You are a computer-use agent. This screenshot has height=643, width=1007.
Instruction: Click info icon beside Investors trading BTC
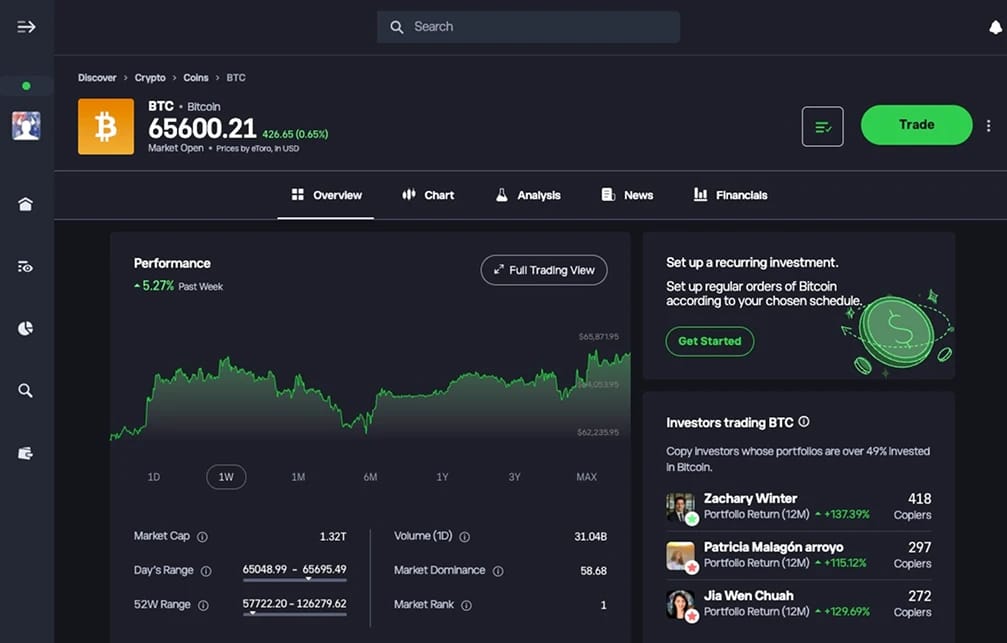803,422
